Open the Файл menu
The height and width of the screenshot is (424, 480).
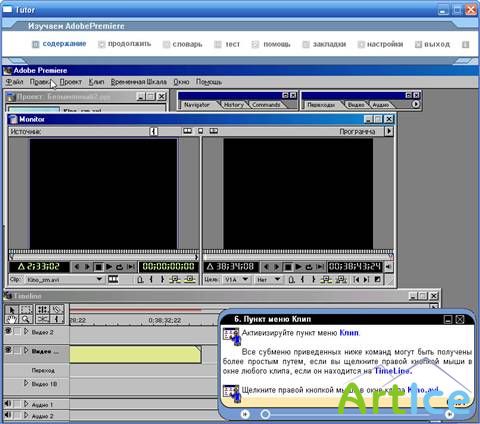pos(14,82)
